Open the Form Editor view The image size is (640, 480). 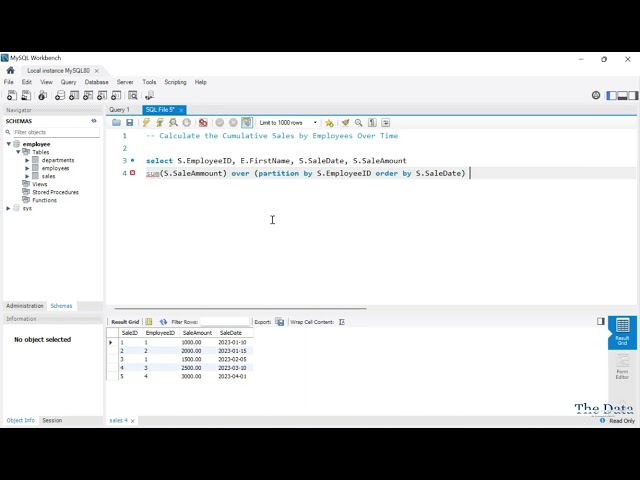[622, 367]
